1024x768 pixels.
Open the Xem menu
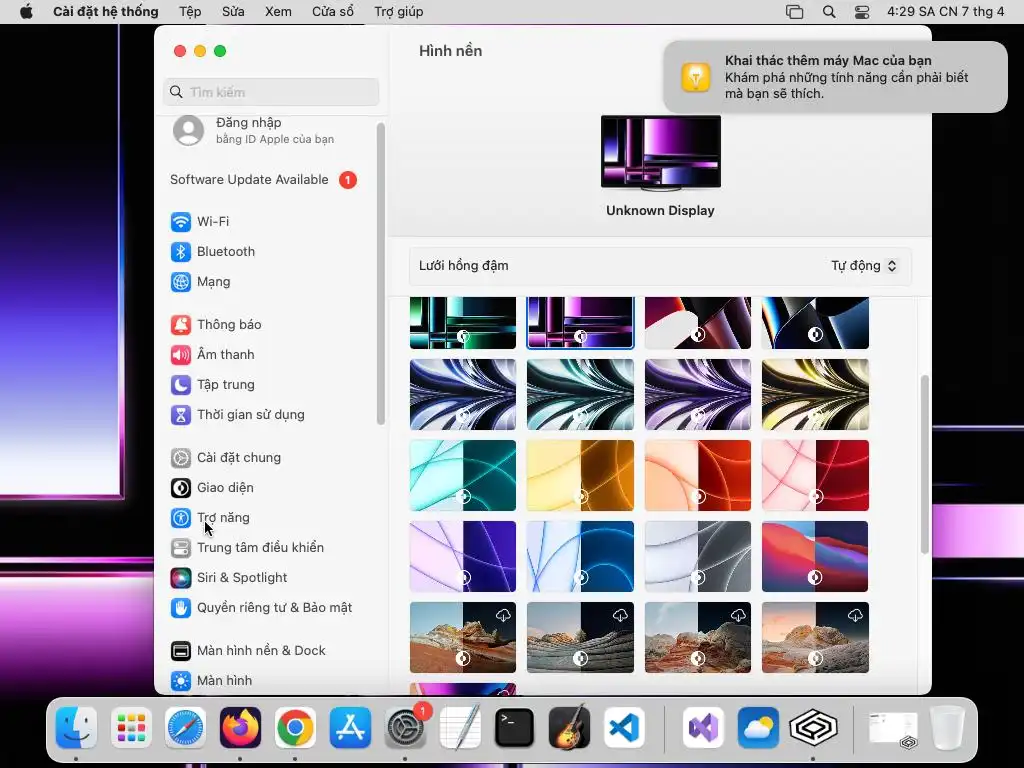(278, 12)
